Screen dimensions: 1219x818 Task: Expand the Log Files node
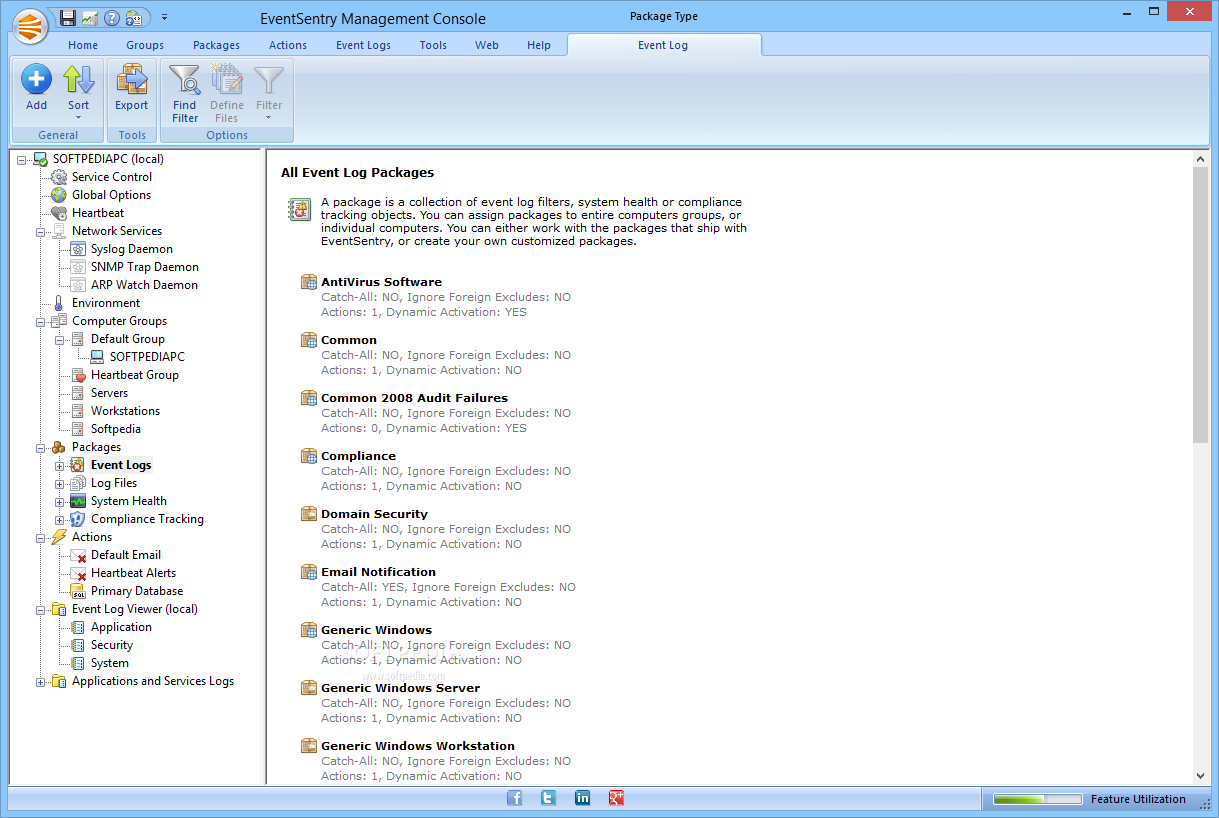60,484
